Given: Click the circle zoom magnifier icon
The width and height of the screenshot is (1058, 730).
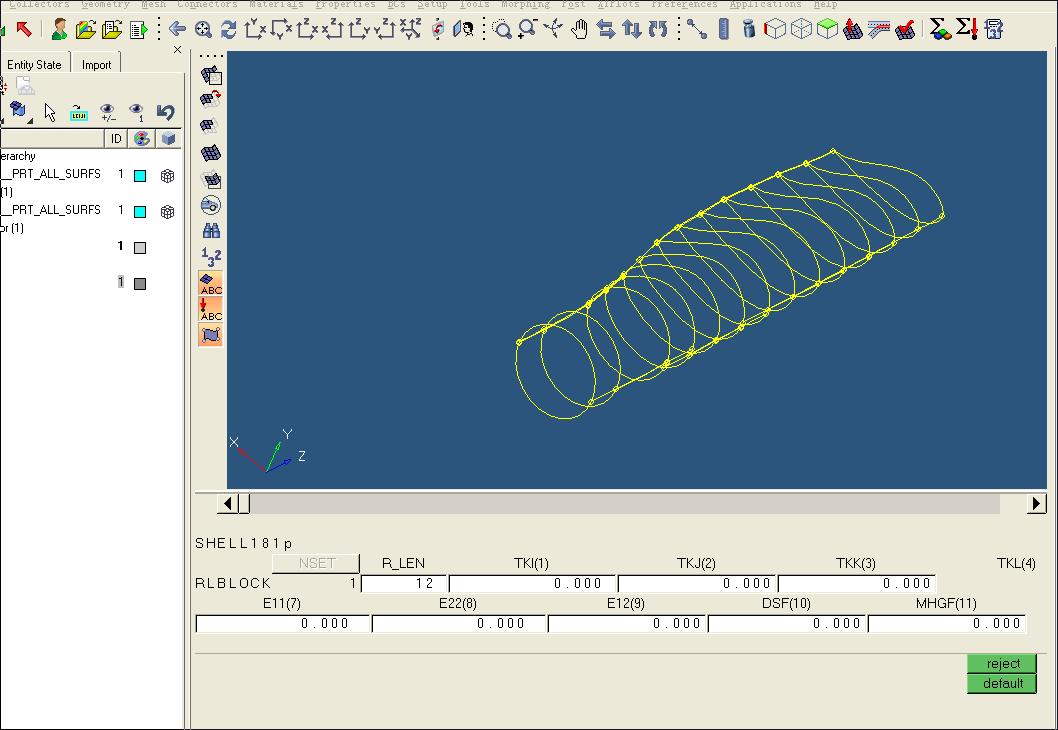Looking at the screenshot, I should coord(502,29).
